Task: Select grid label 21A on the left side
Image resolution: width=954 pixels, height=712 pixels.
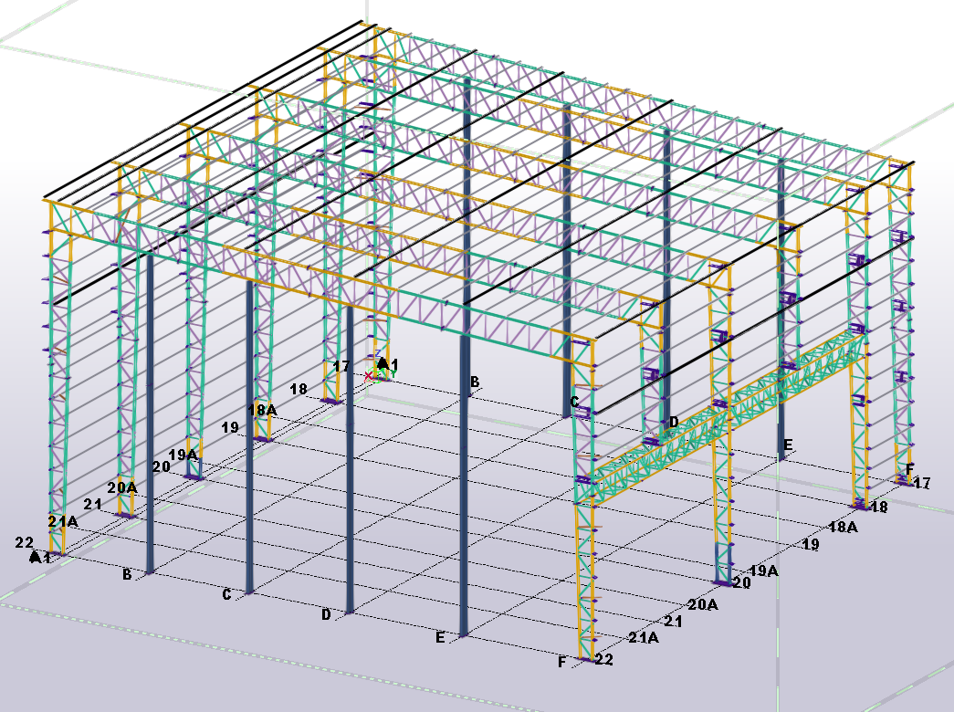Action: click(x=62, y=521)
